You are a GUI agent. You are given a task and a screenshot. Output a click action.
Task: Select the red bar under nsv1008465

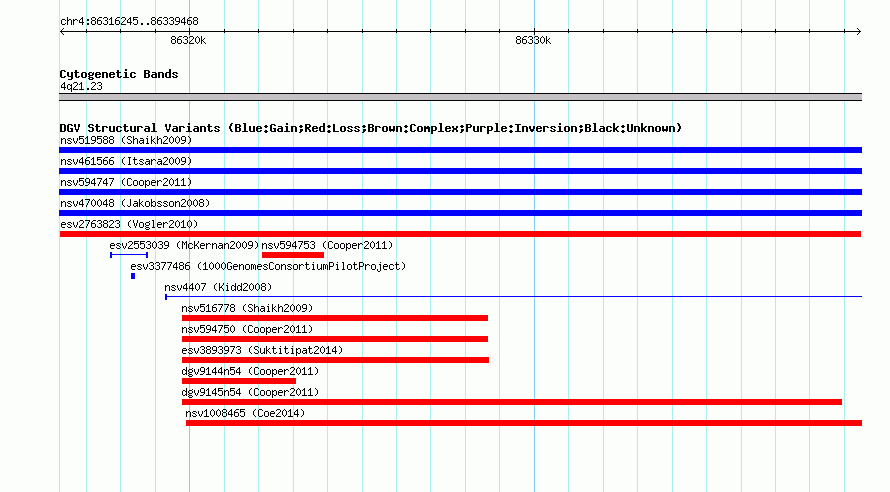tap(524, 423)
